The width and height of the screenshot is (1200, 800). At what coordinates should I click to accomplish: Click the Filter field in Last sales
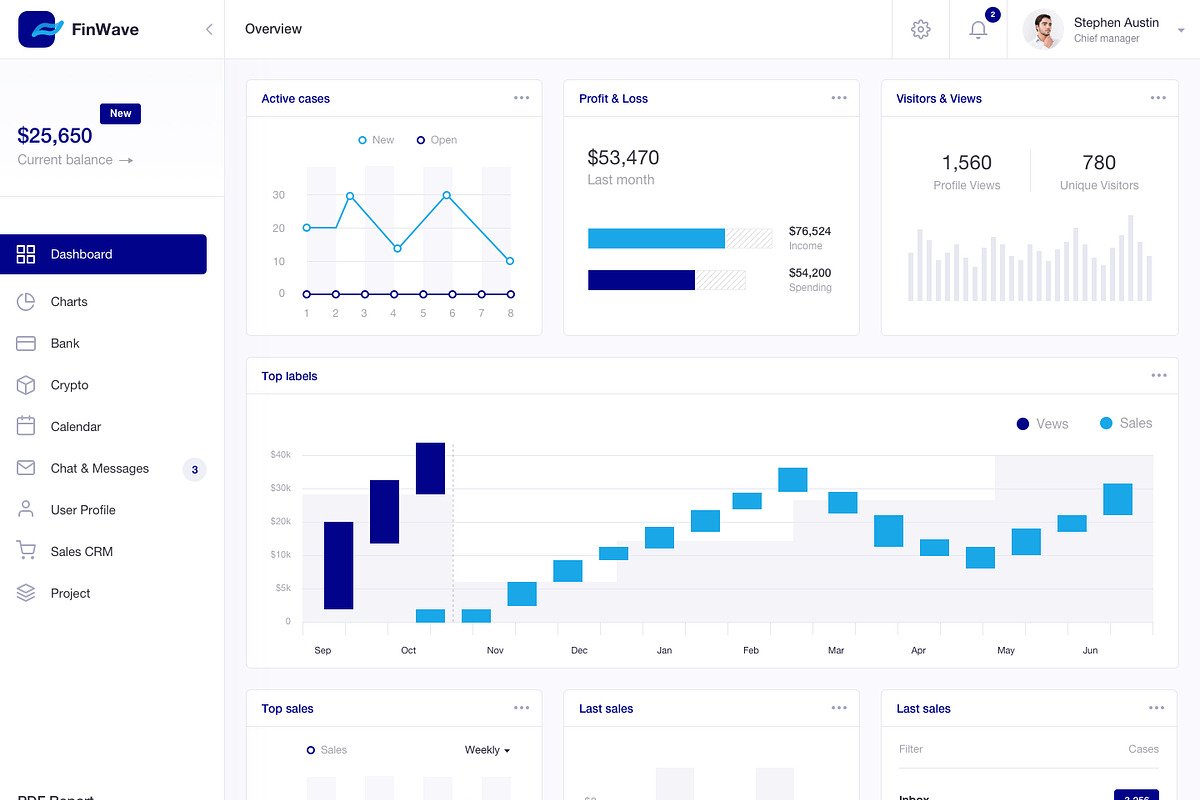(960, 749)
